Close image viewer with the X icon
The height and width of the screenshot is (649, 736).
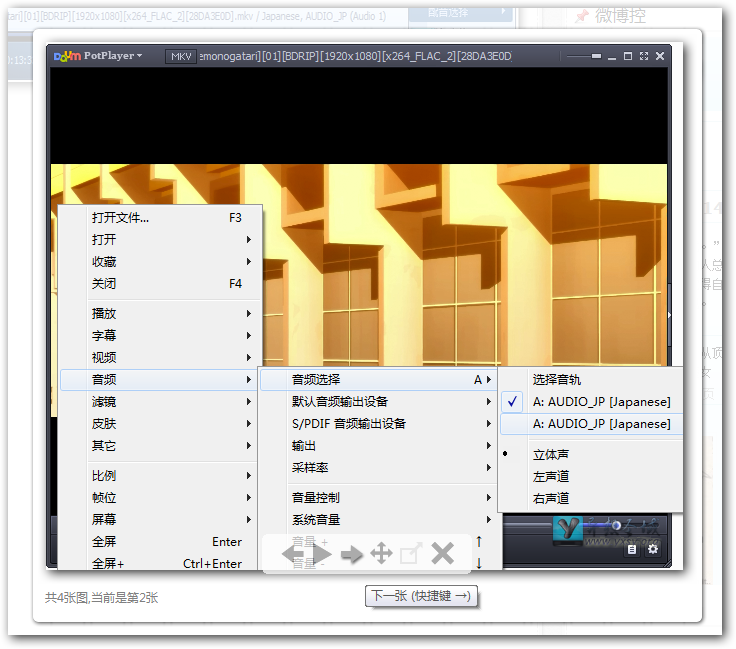(443, 554)
